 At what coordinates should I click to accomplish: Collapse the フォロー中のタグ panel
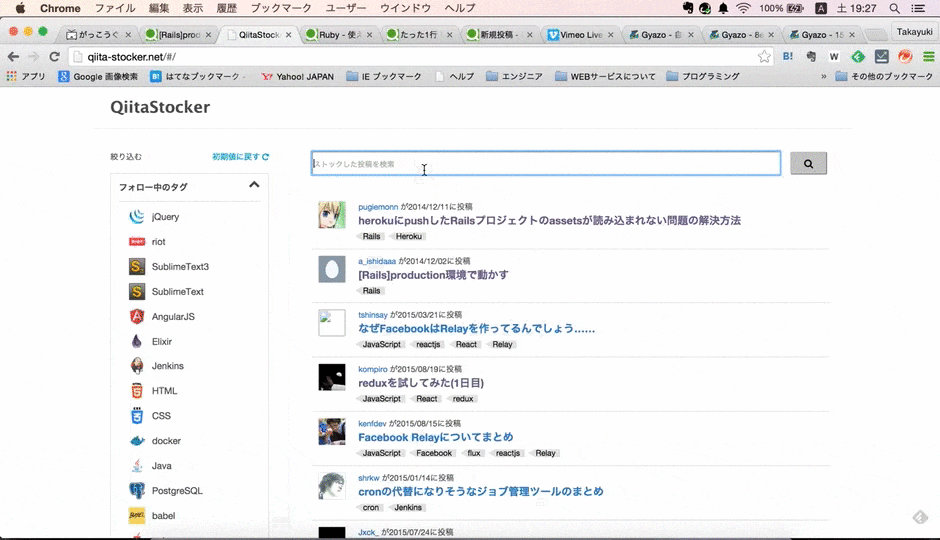(254, 185)
